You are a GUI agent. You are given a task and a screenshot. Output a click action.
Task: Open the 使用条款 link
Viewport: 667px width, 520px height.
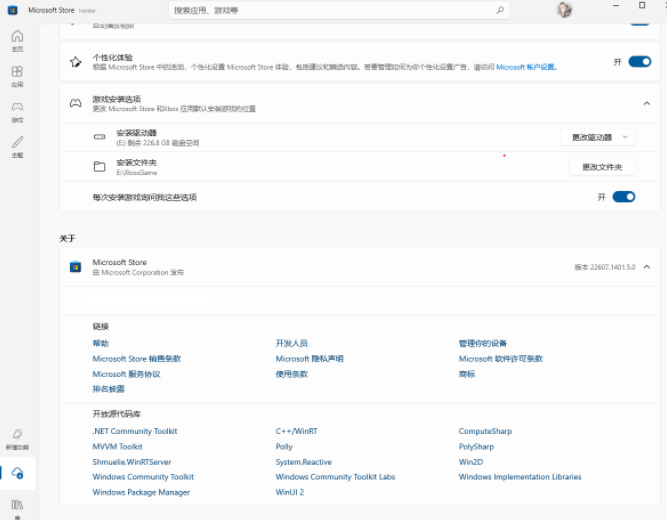click(x=291, y=374)
